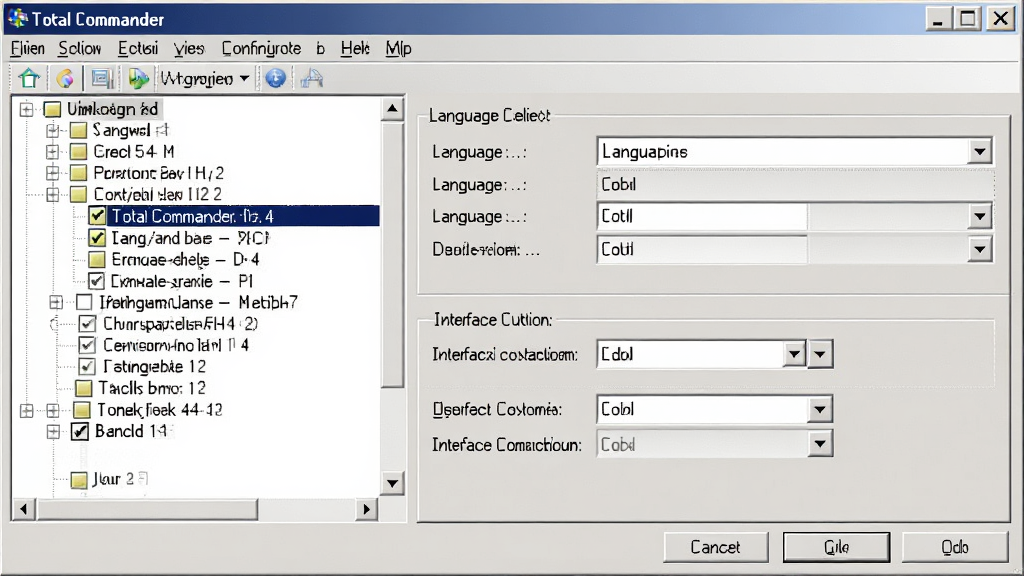
Task: Click folder icon of 'Ermoae-ehele – D 4'
Action: [97, 260]
